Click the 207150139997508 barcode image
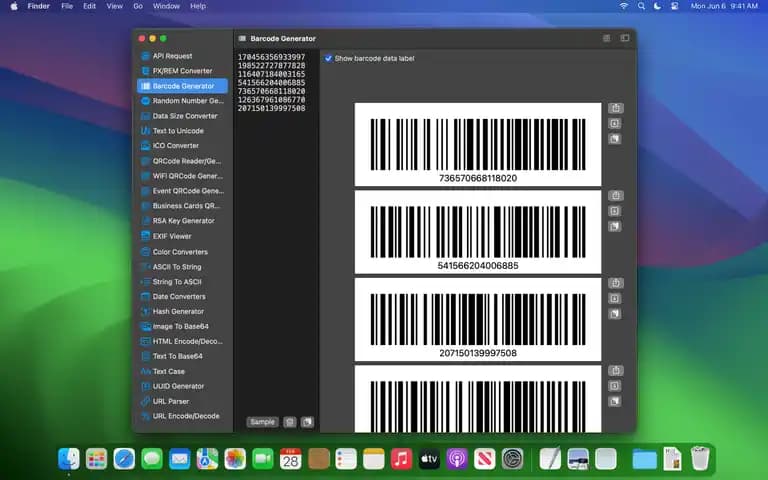Viewport: 768px width, 480px height. click(x=478, y=320)
